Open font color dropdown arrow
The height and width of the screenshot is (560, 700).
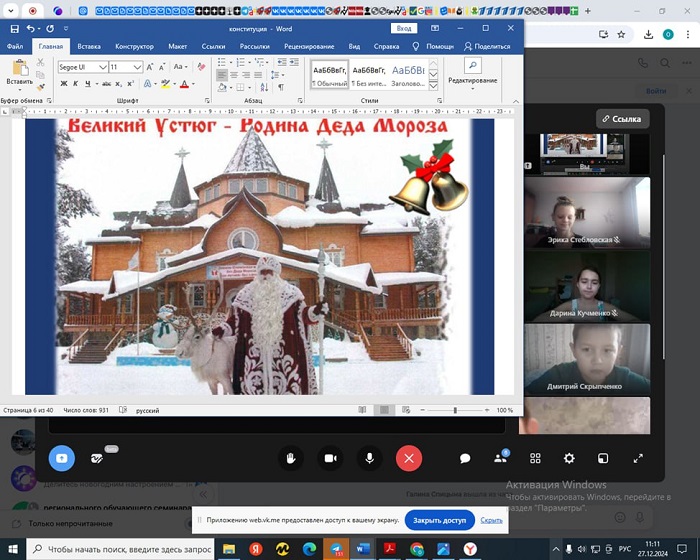click(x=193, y=84)
